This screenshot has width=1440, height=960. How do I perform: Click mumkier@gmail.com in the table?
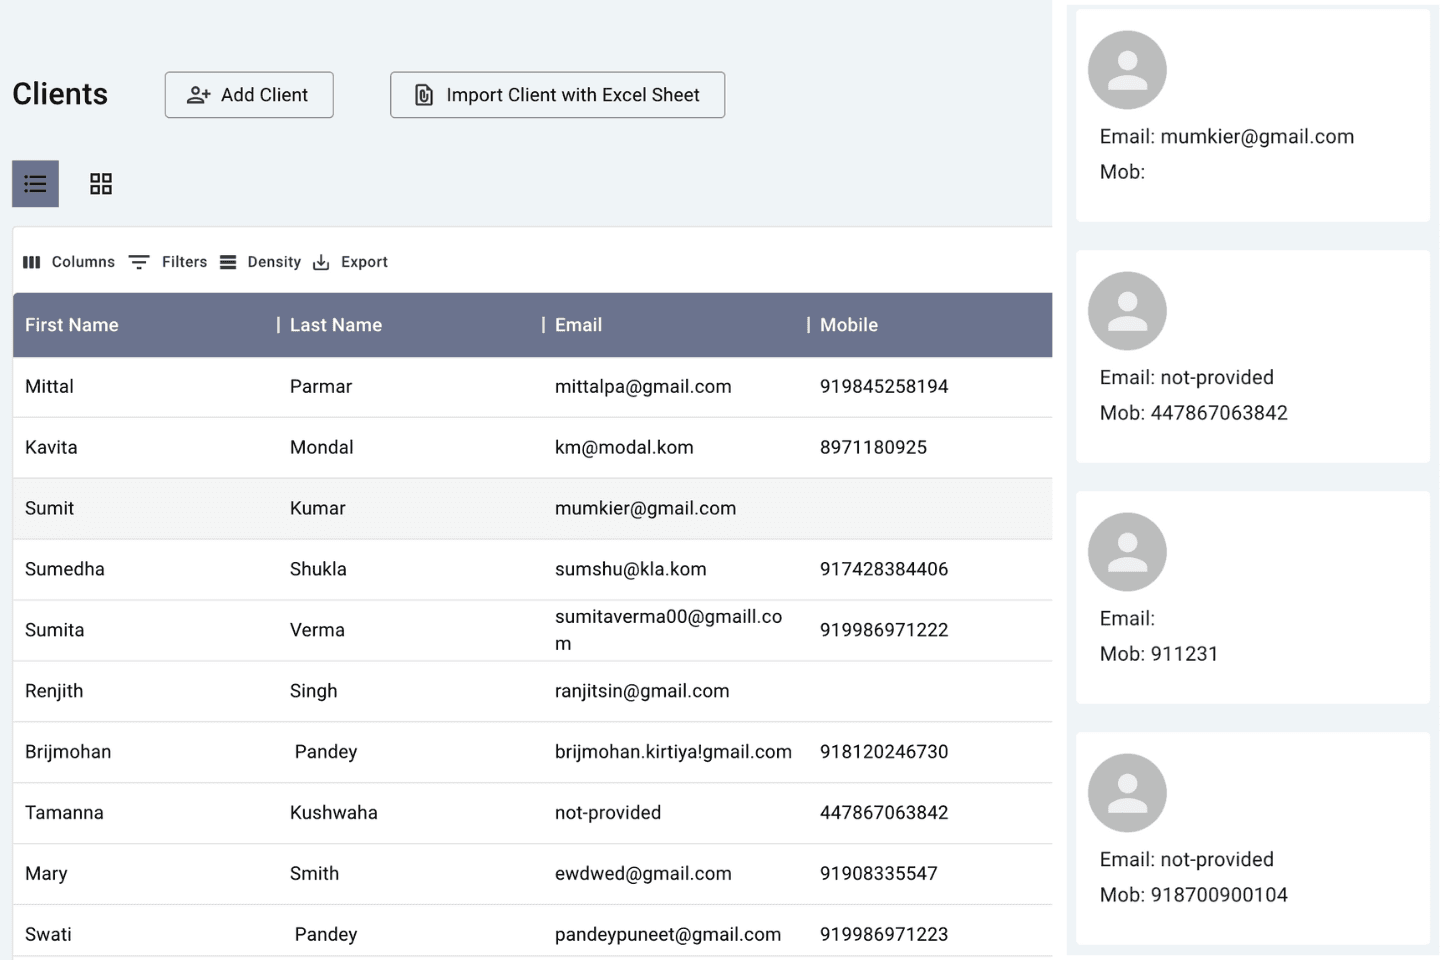click(x=645, y=509)
